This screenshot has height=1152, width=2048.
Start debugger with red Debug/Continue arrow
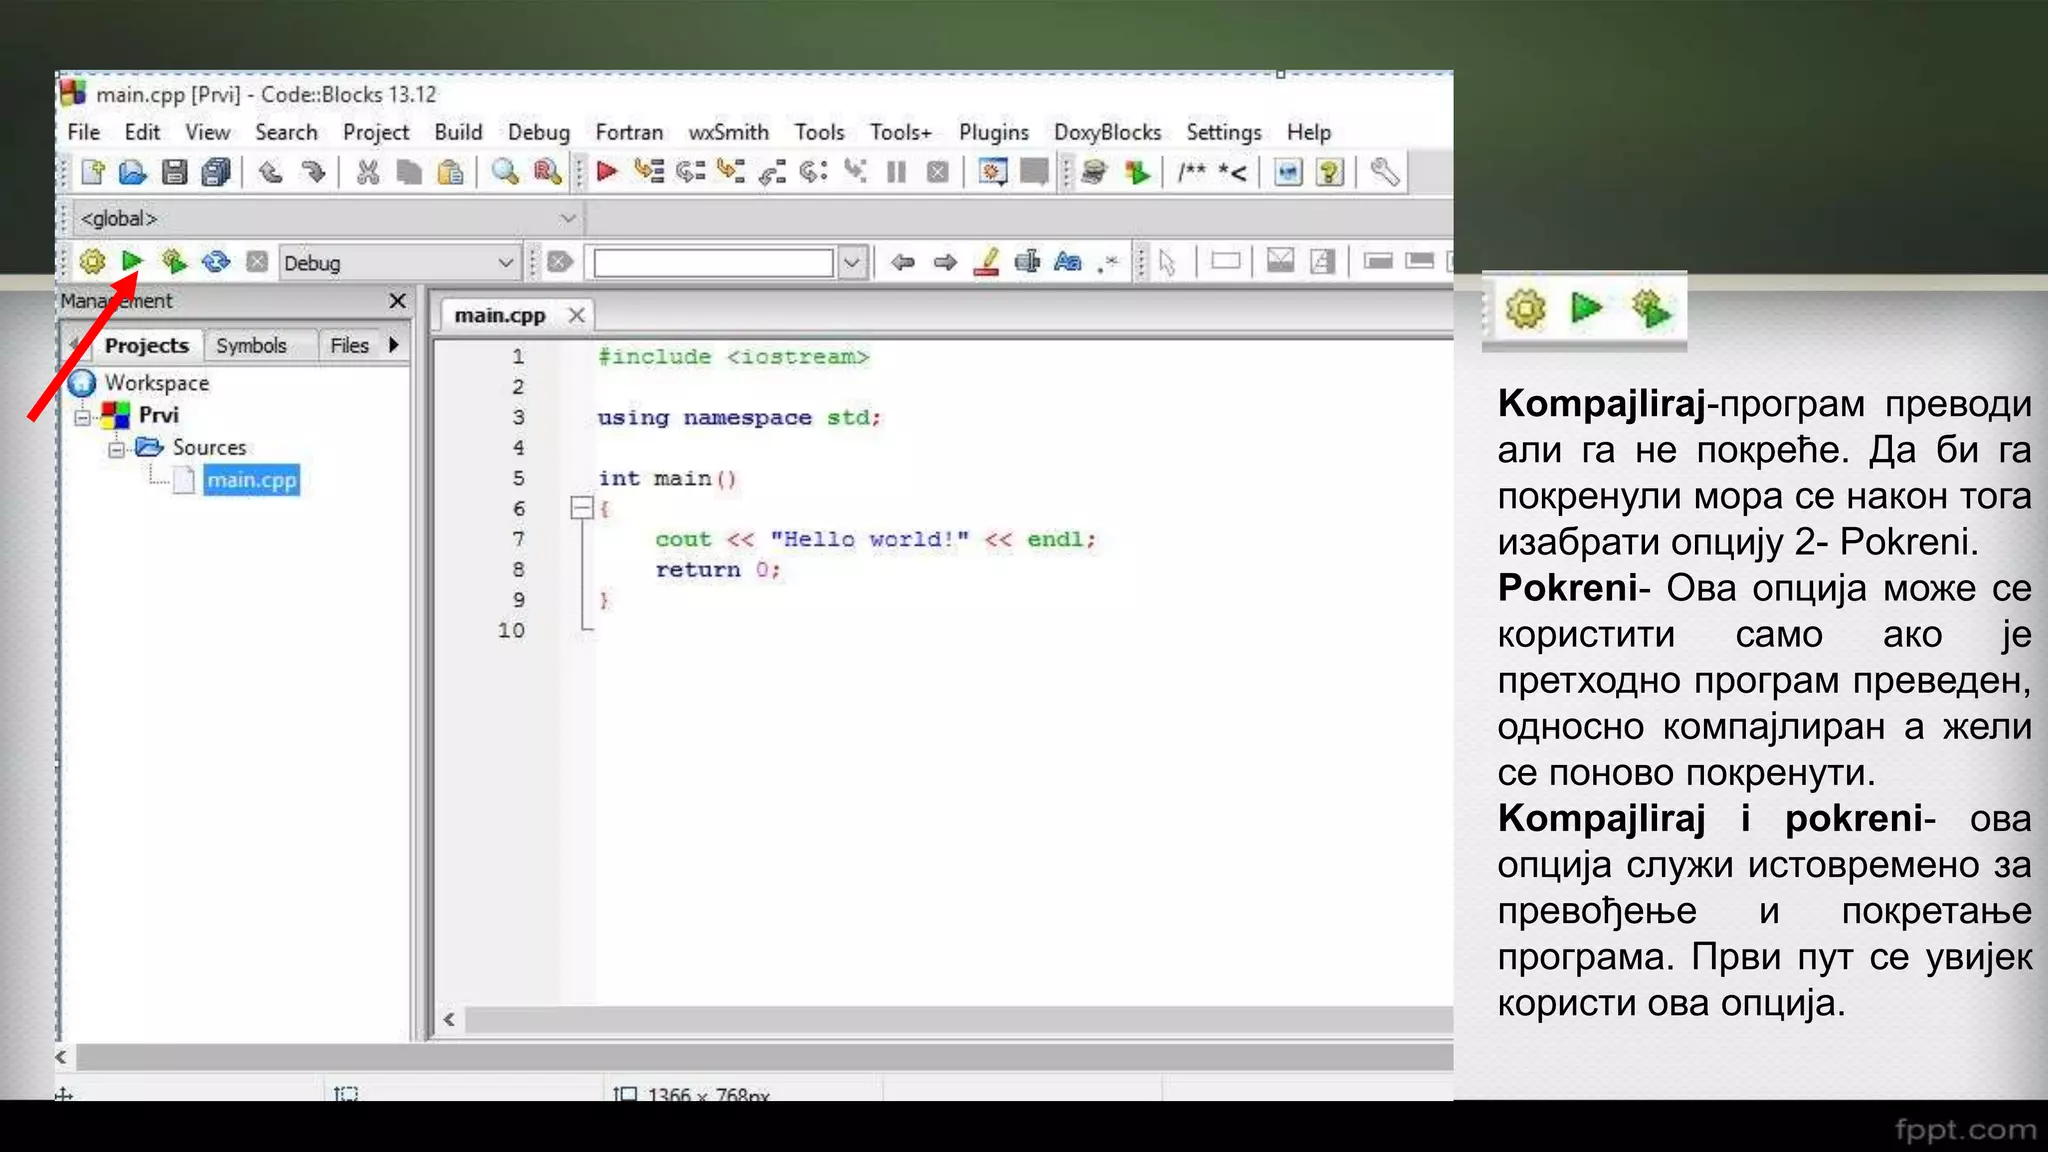click(x=606, y=172)
